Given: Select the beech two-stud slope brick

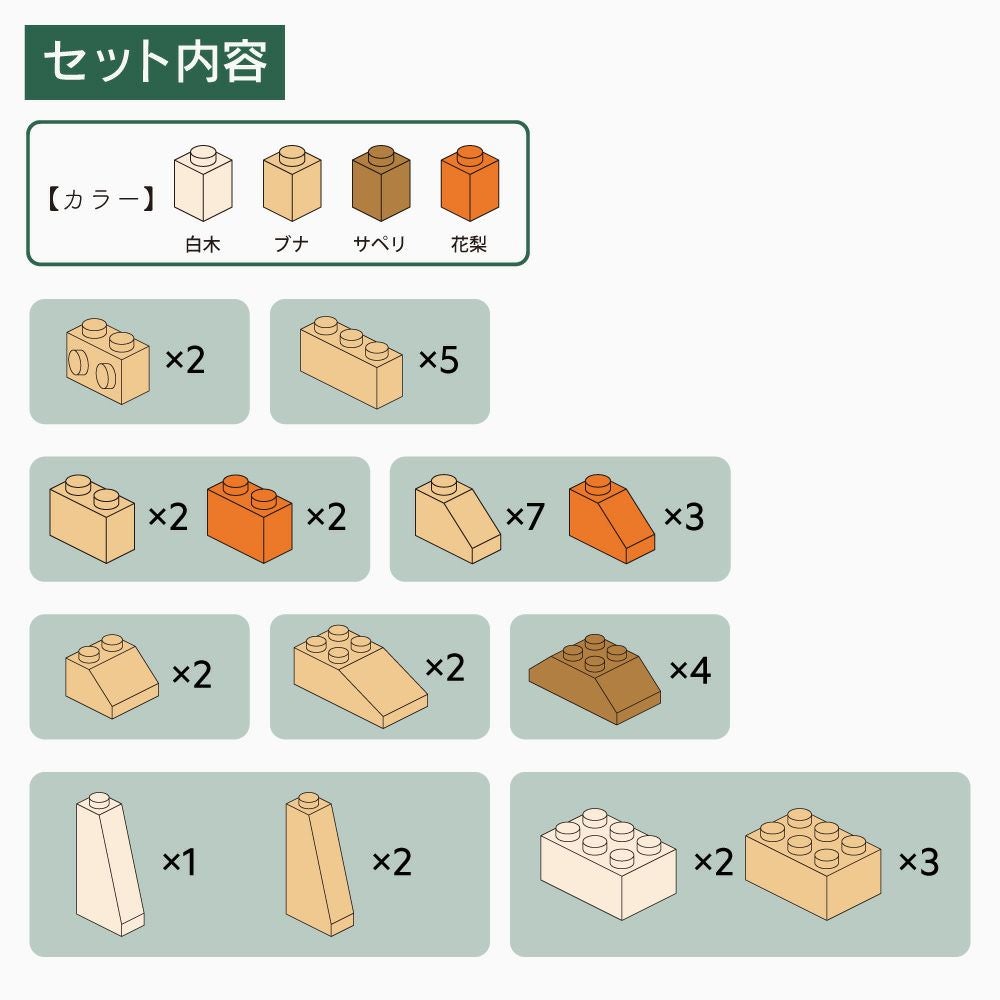Looking at the screenshot, I should (x=112, y=677).
